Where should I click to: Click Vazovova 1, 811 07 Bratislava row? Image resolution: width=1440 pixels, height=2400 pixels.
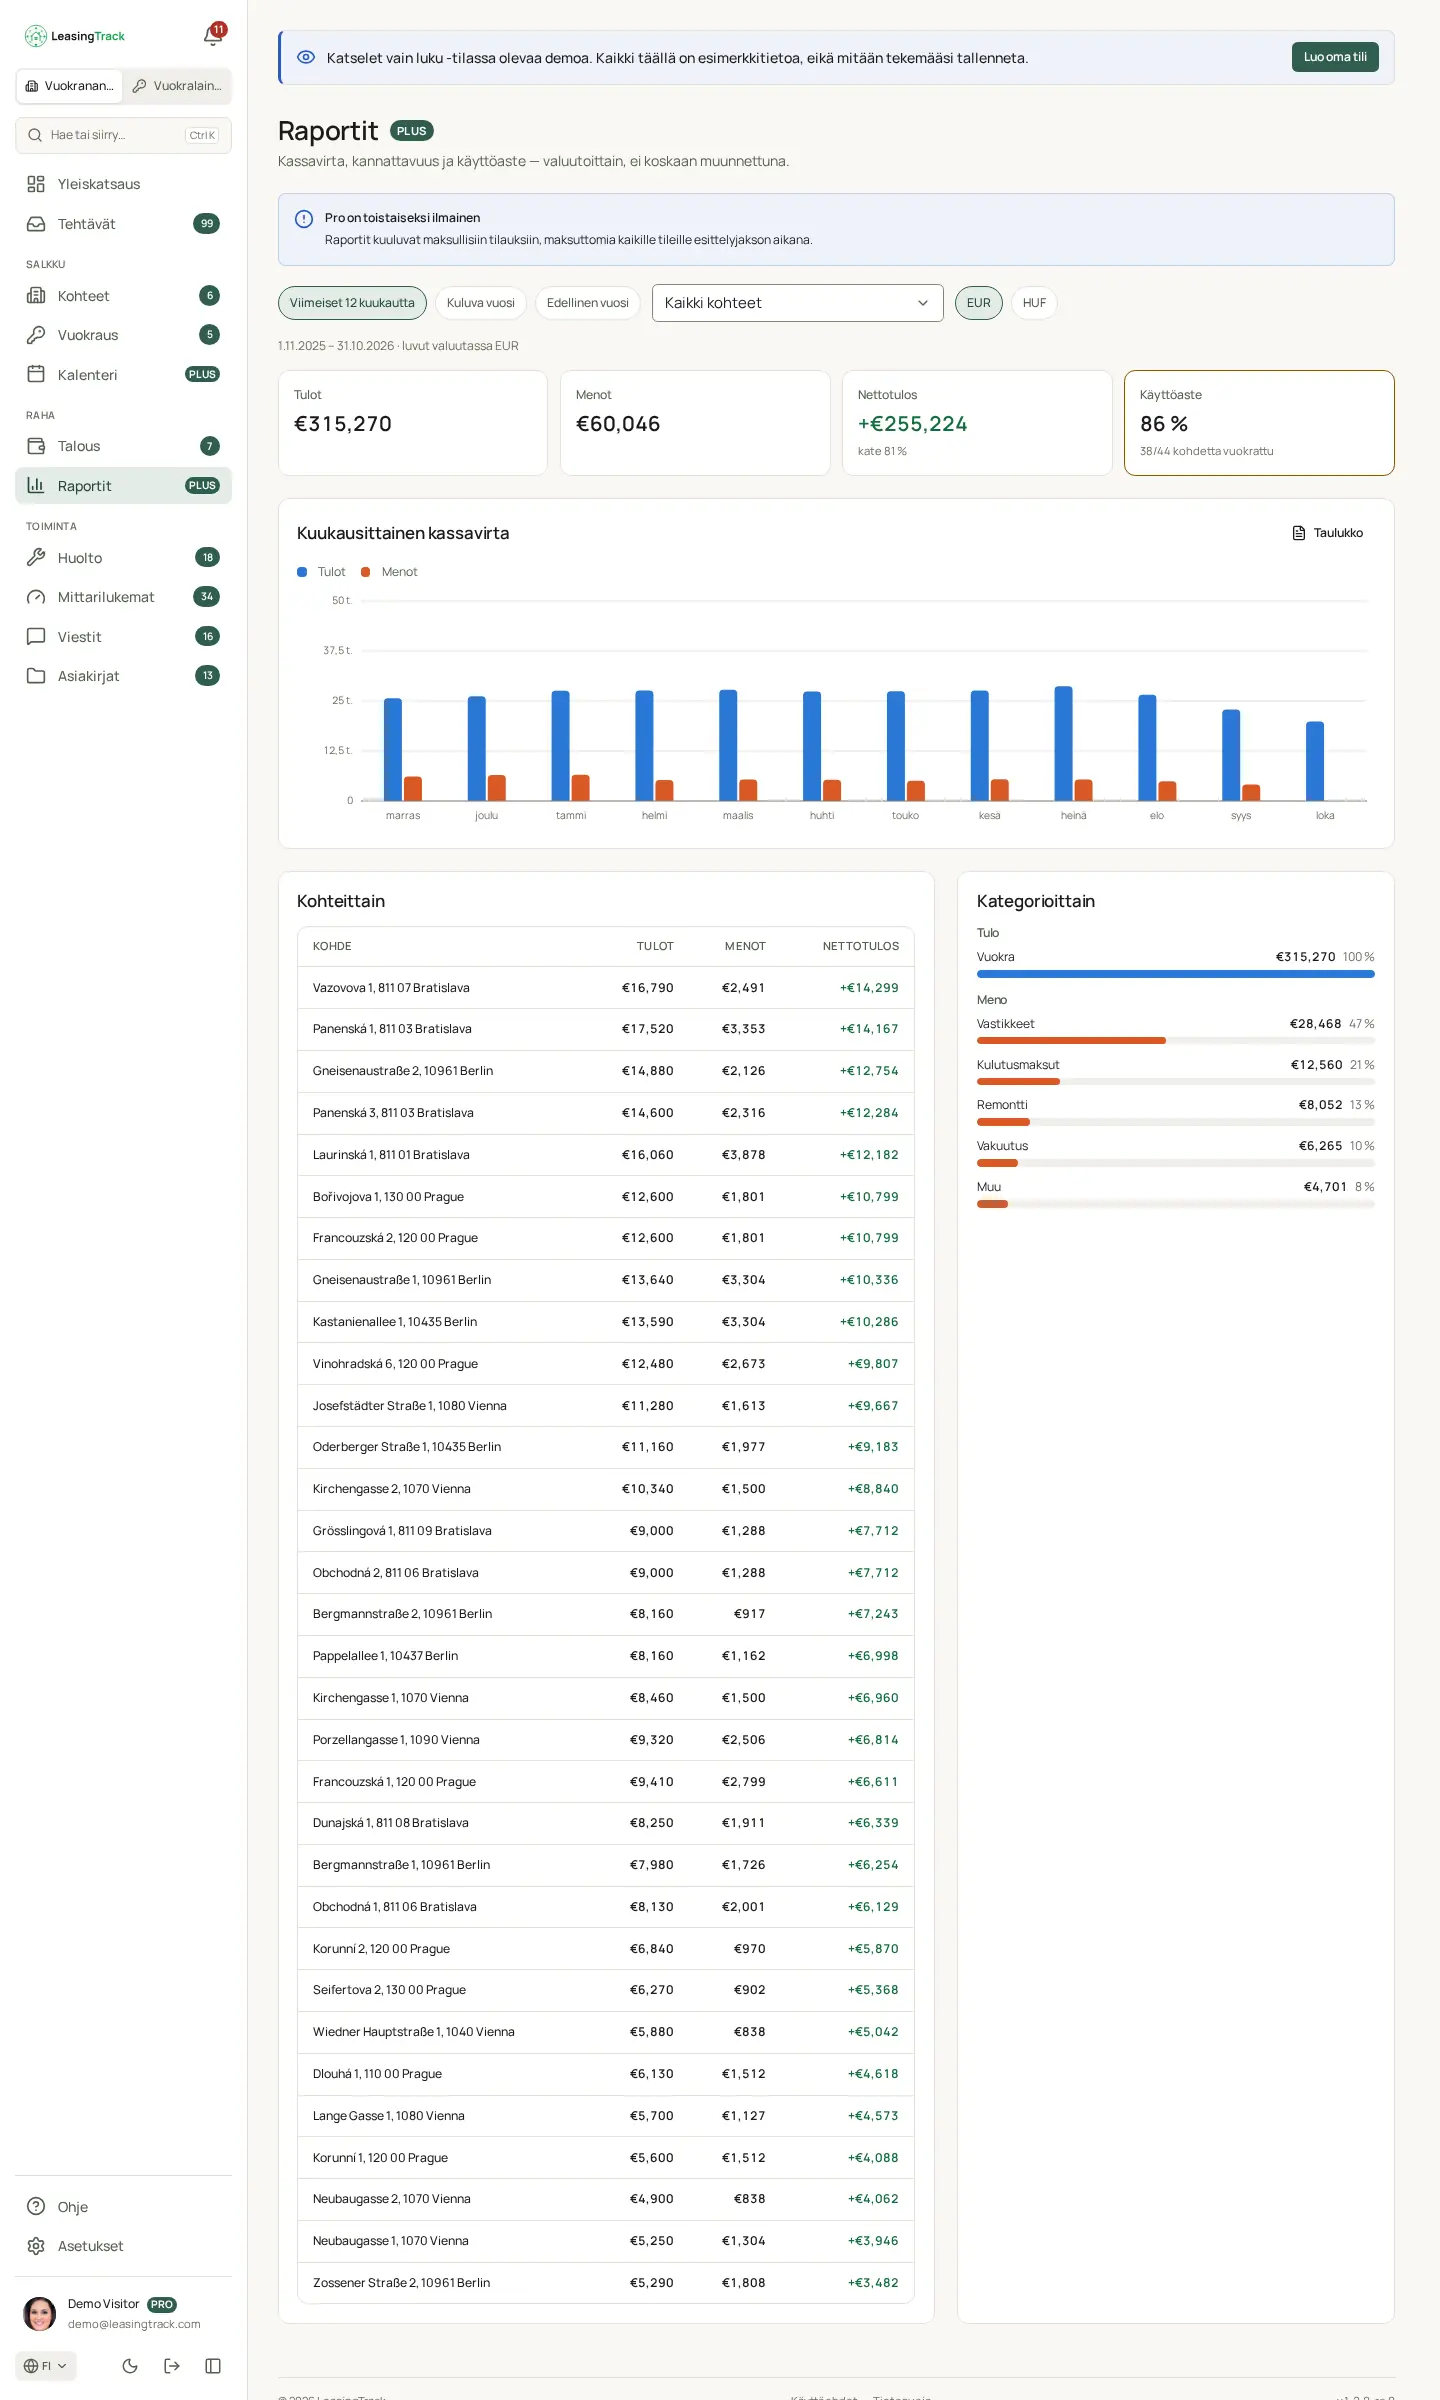(x=606, y=988)
